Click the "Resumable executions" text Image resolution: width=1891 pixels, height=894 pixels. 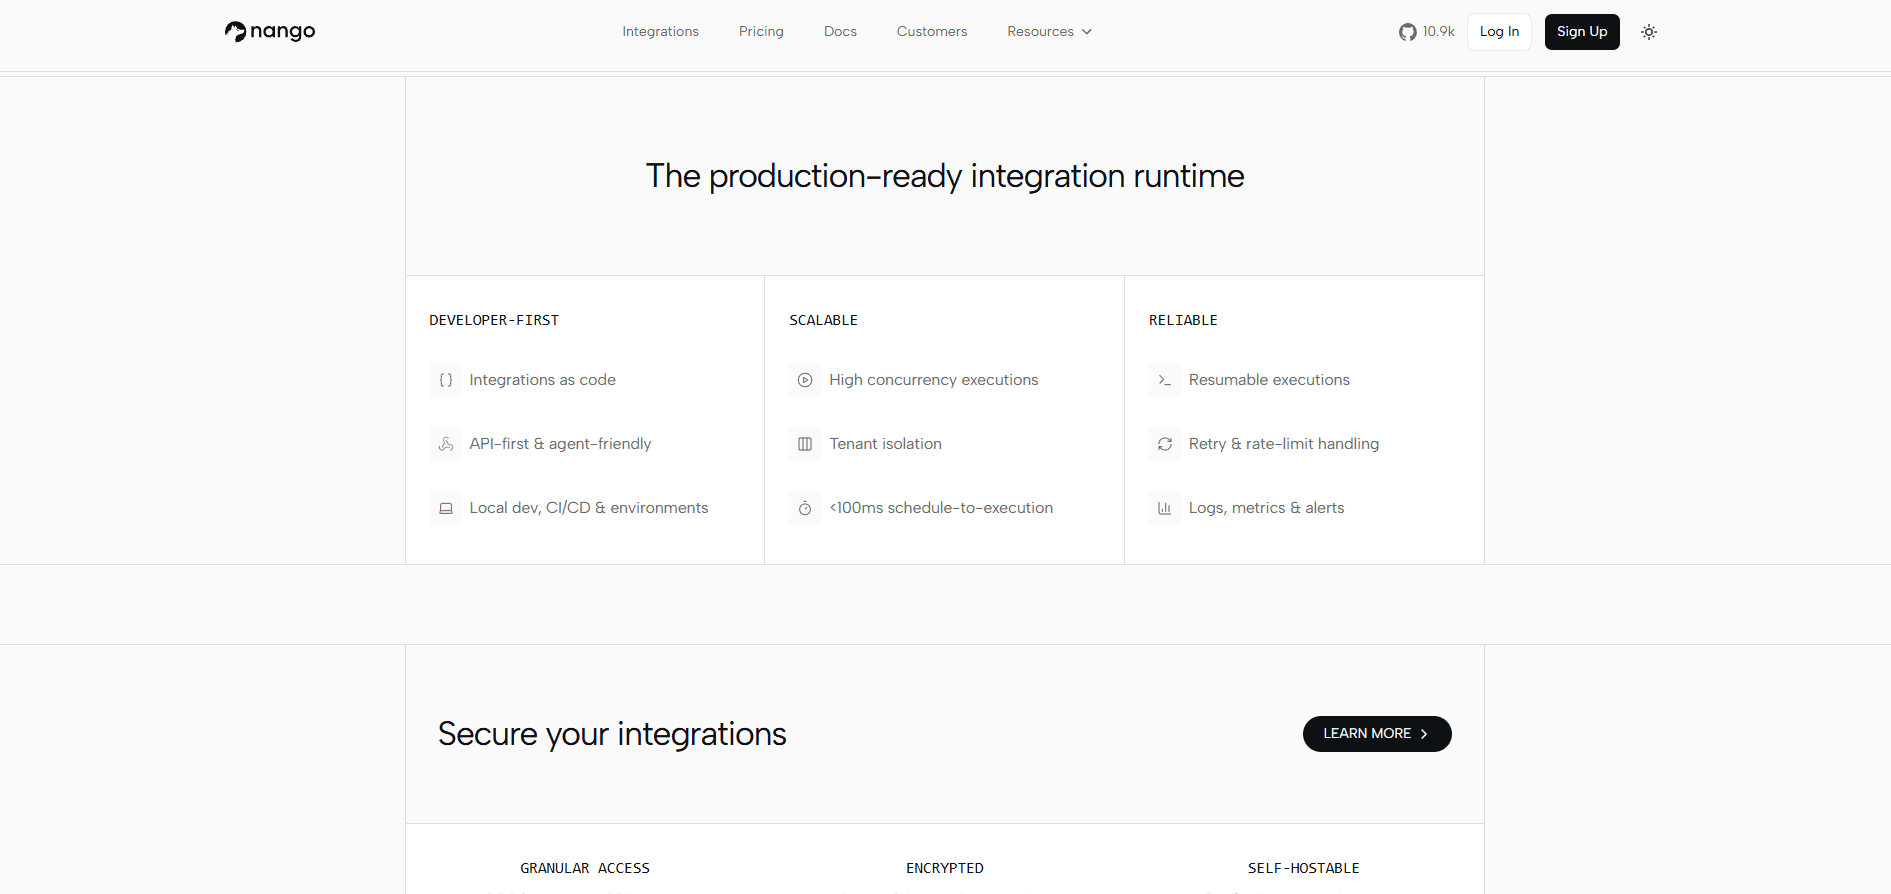1269,380
